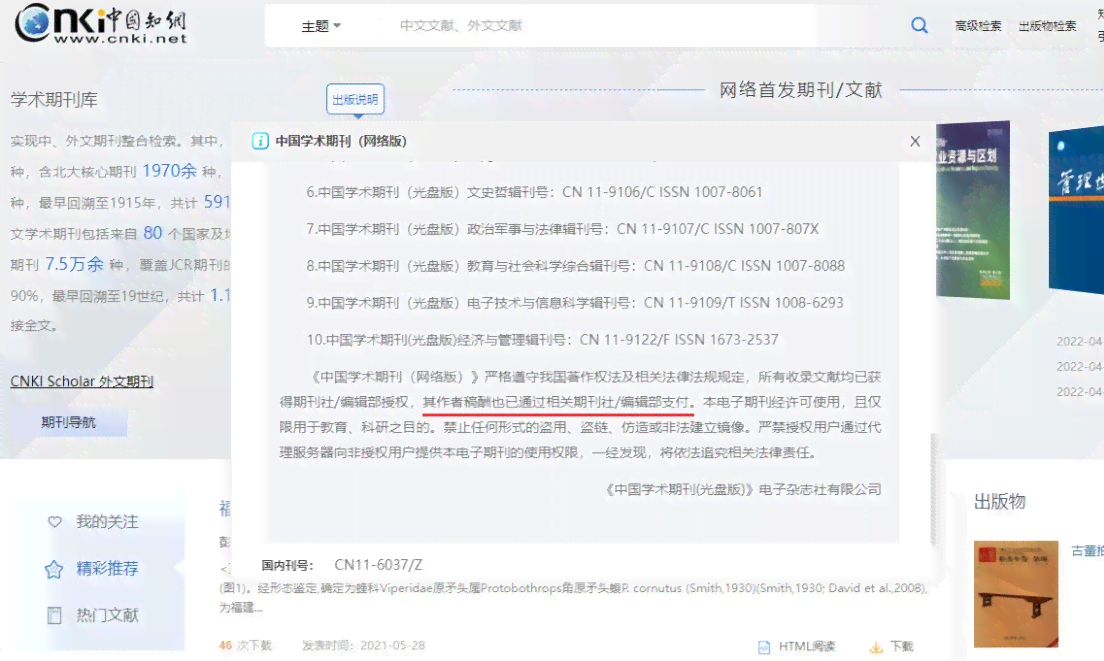Click the CNKI logo
1104x661 pixels.
101,24
